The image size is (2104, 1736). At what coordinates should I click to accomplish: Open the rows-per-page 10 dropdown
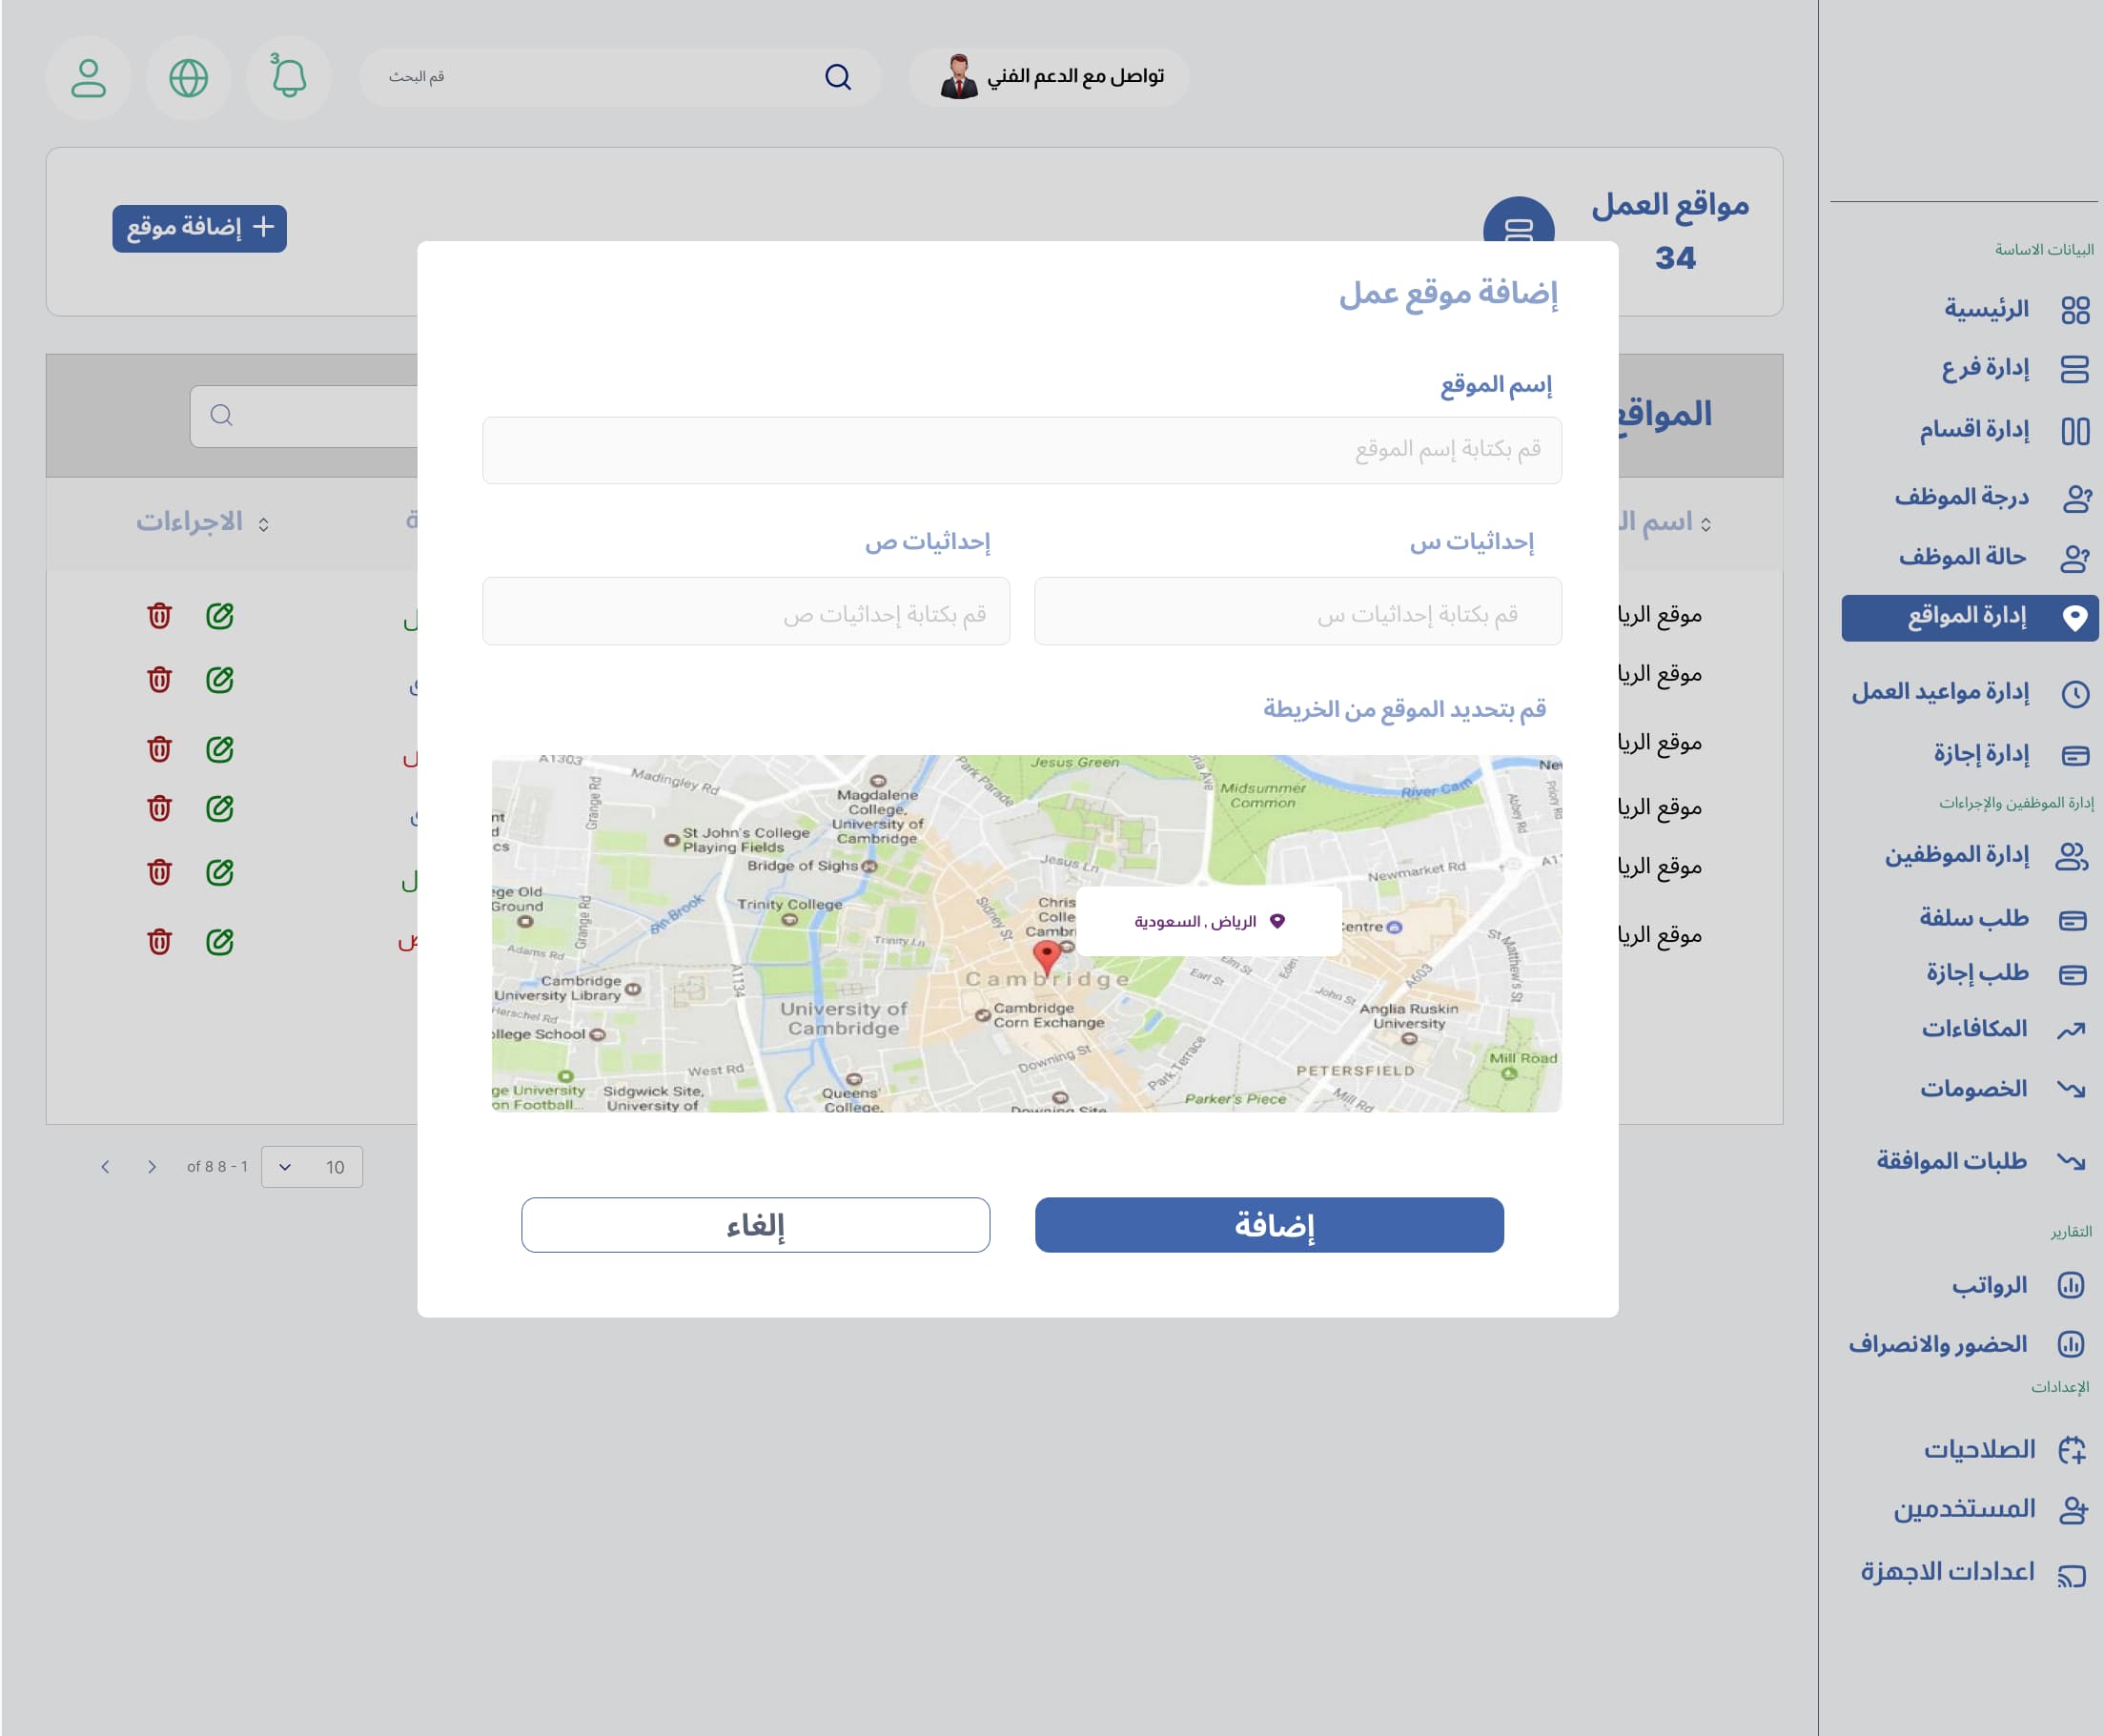pyautogui.click(x=312, y=1166)
